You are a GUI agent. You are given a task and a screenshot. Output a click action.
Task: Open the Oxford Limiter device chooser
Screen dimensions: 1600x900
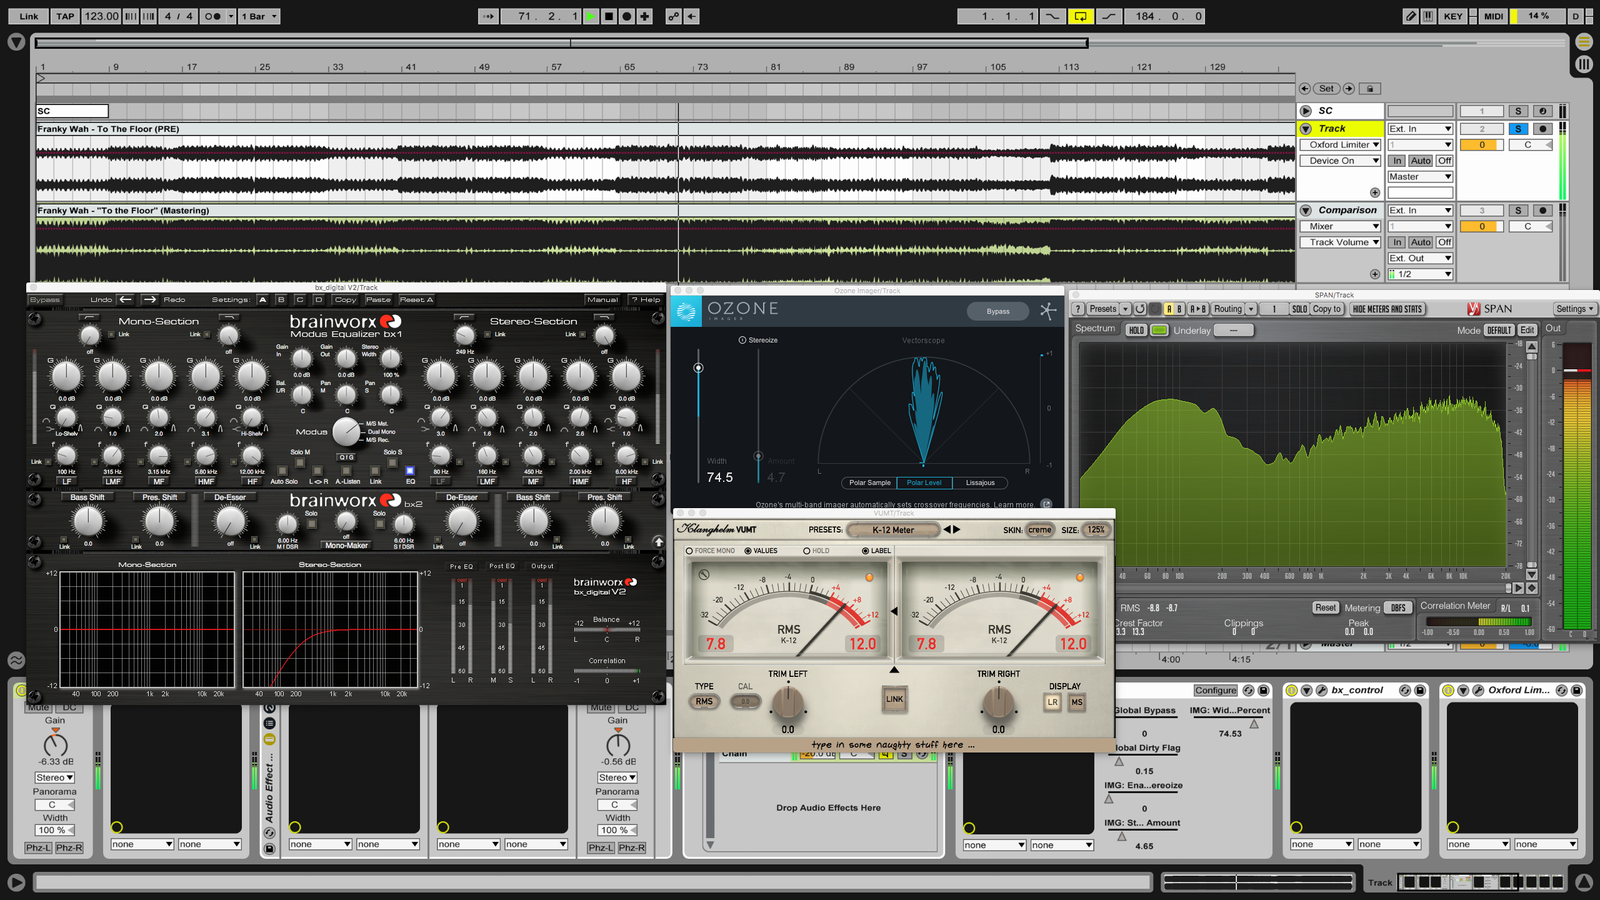pyautogui.click(x=1341, y=145)
